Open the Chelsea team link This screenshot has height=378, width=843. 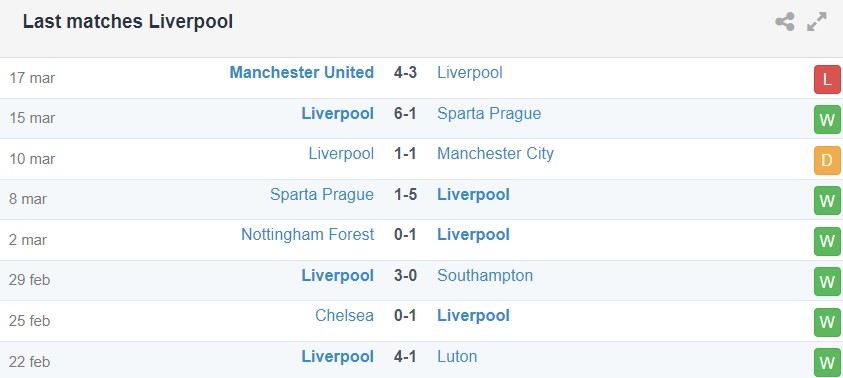344,316
